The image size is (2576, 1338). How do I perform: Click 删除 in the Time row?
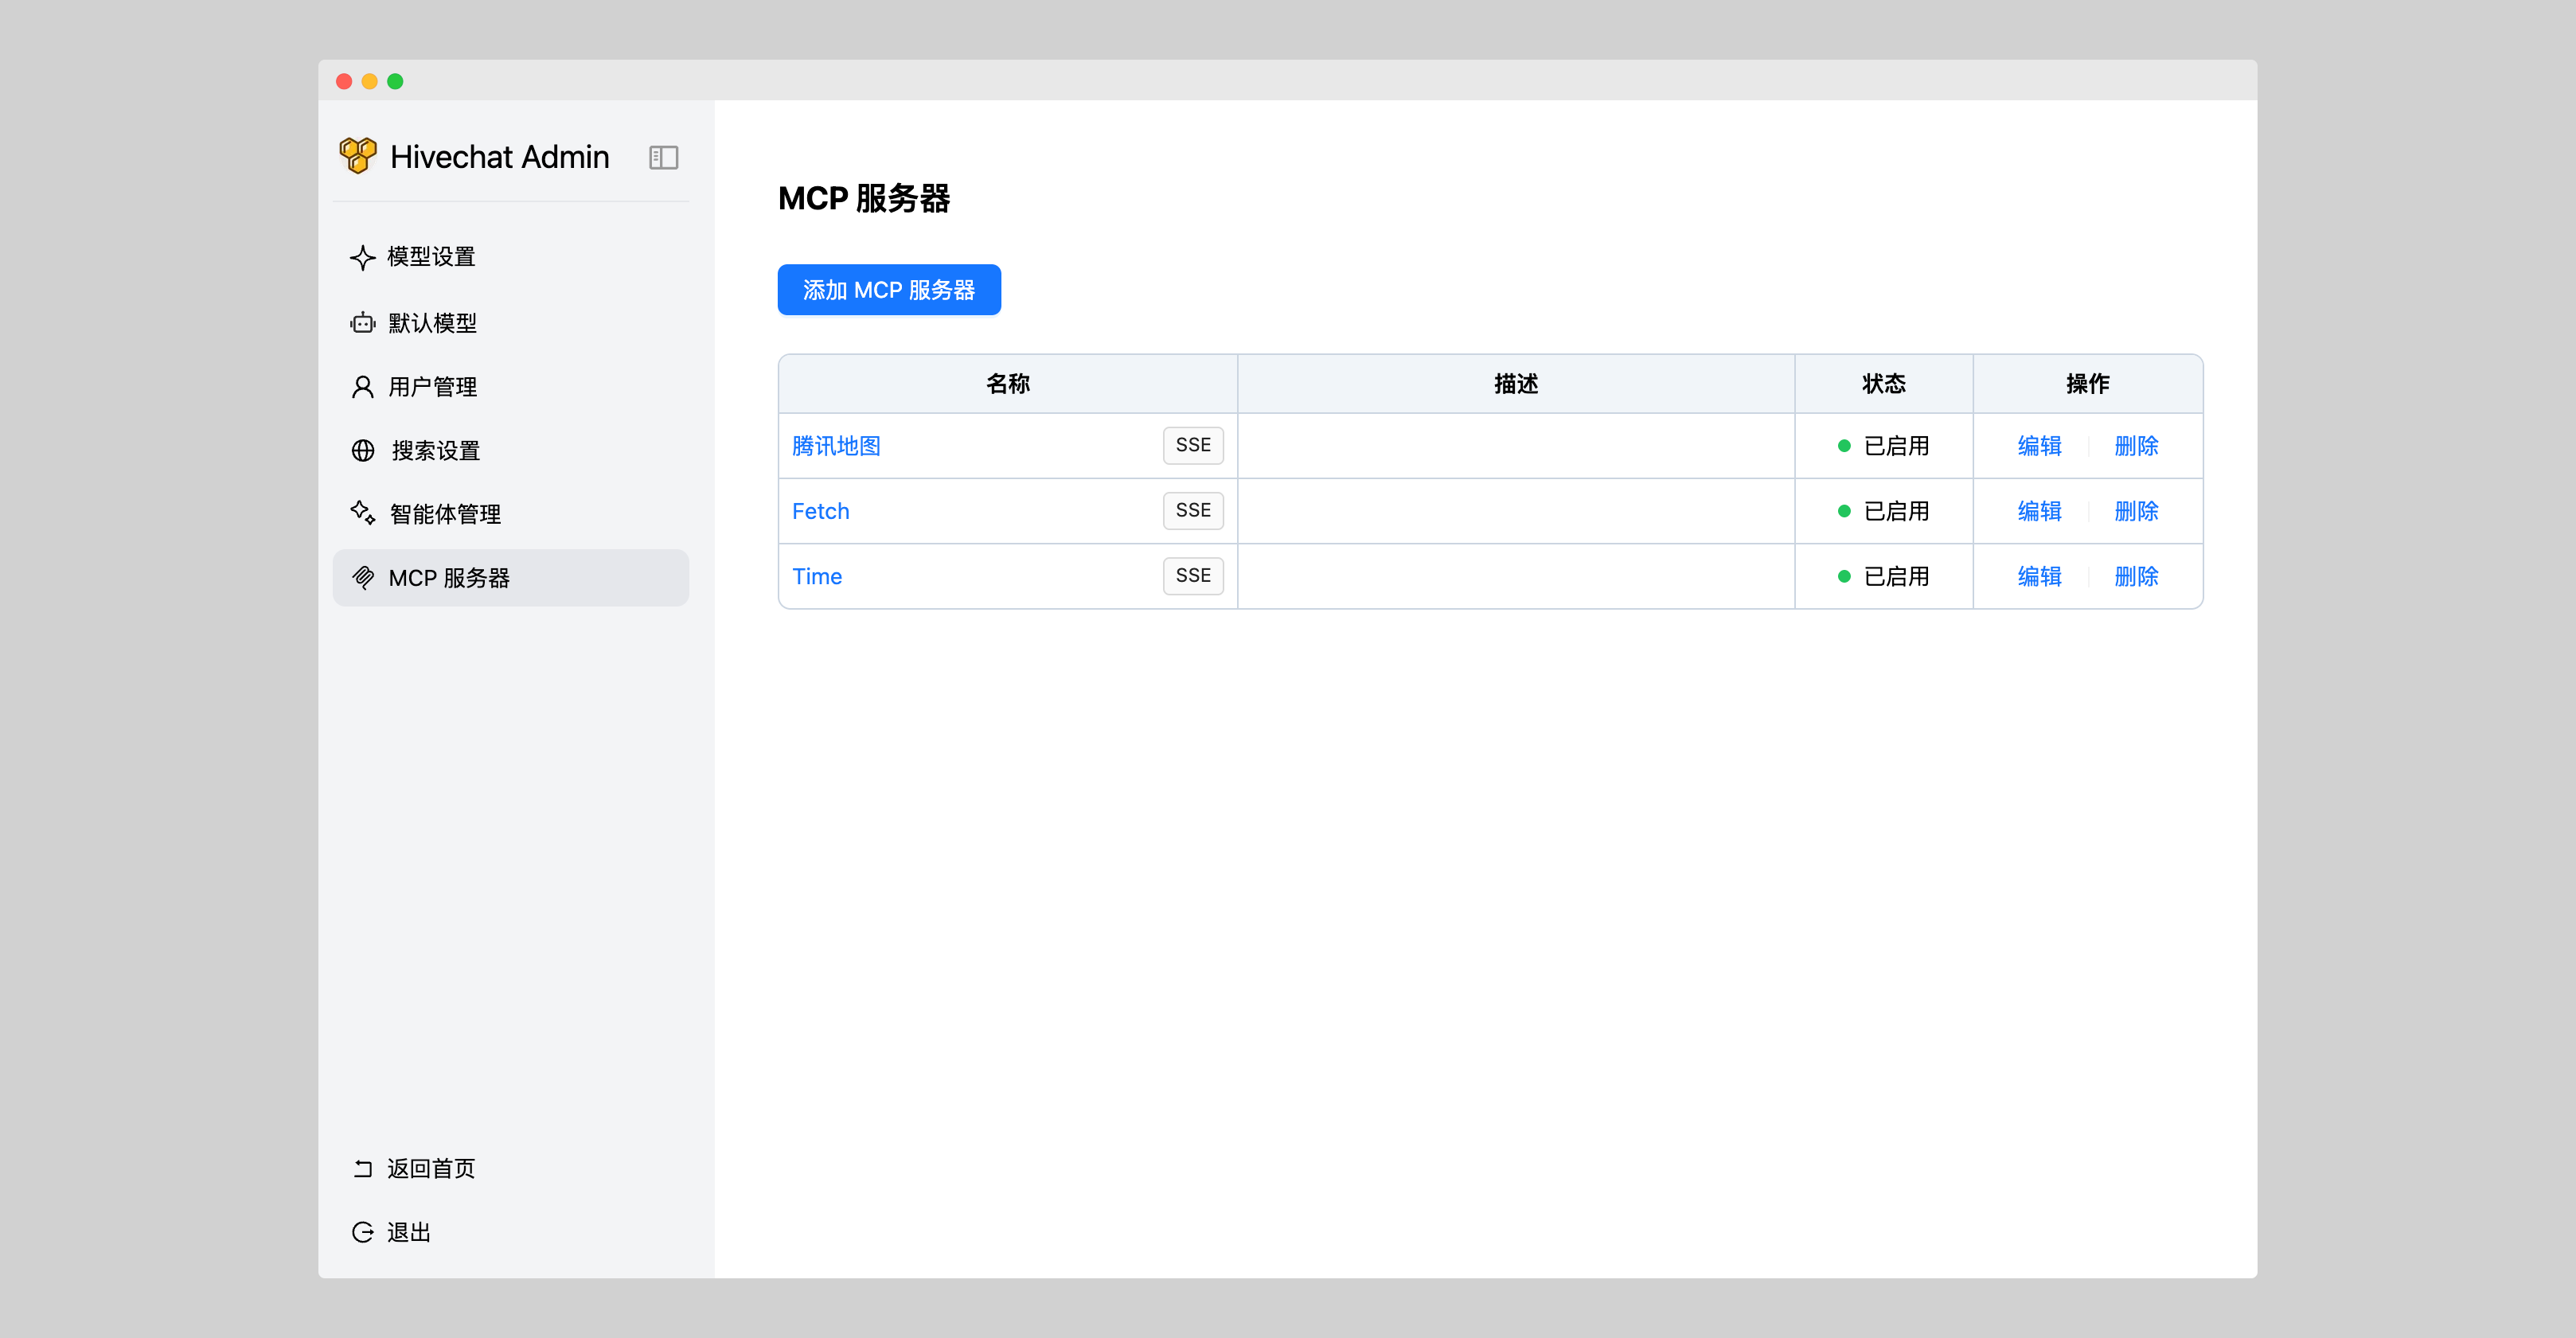pyautogui.click(x=2136, y=576)
